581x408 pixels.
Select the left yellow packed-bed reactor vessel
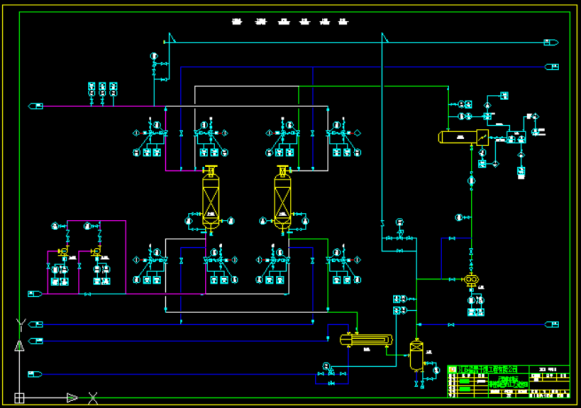point(210,200)
